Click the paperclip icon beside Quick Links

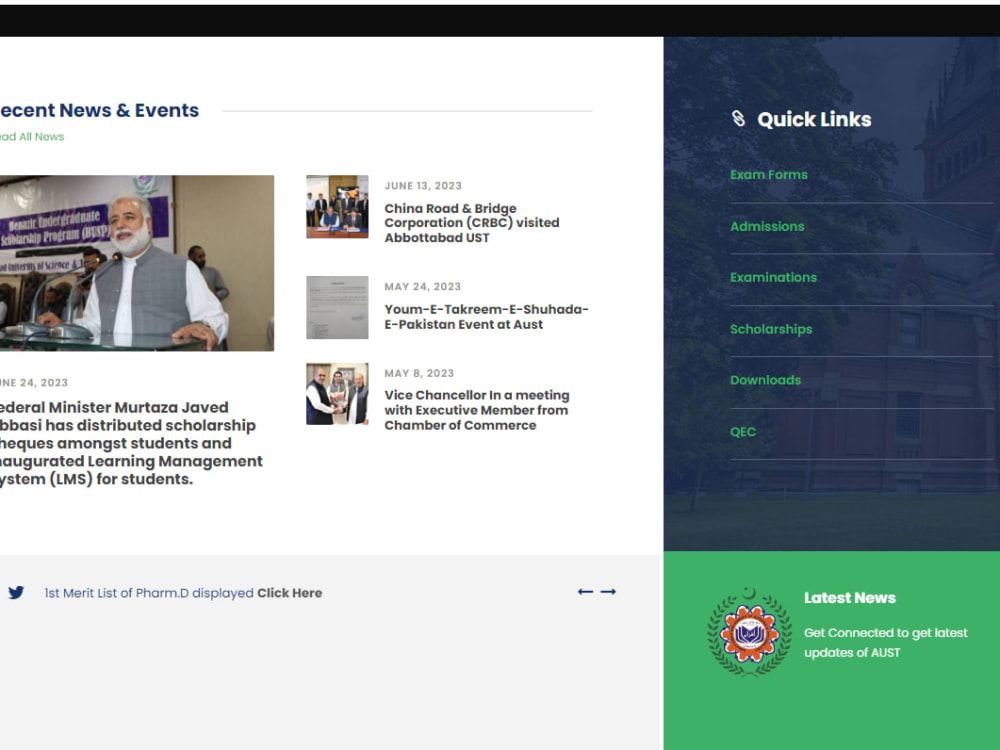[739, 119]
